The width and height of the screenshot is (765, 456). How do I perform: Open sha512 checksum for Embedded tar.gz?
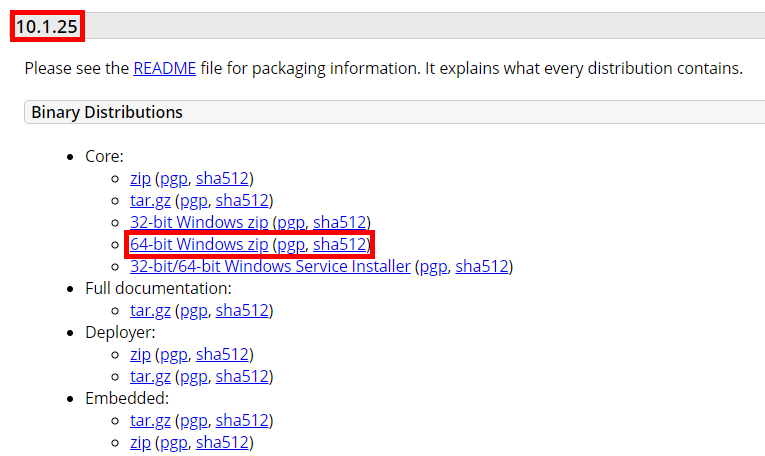242,420
